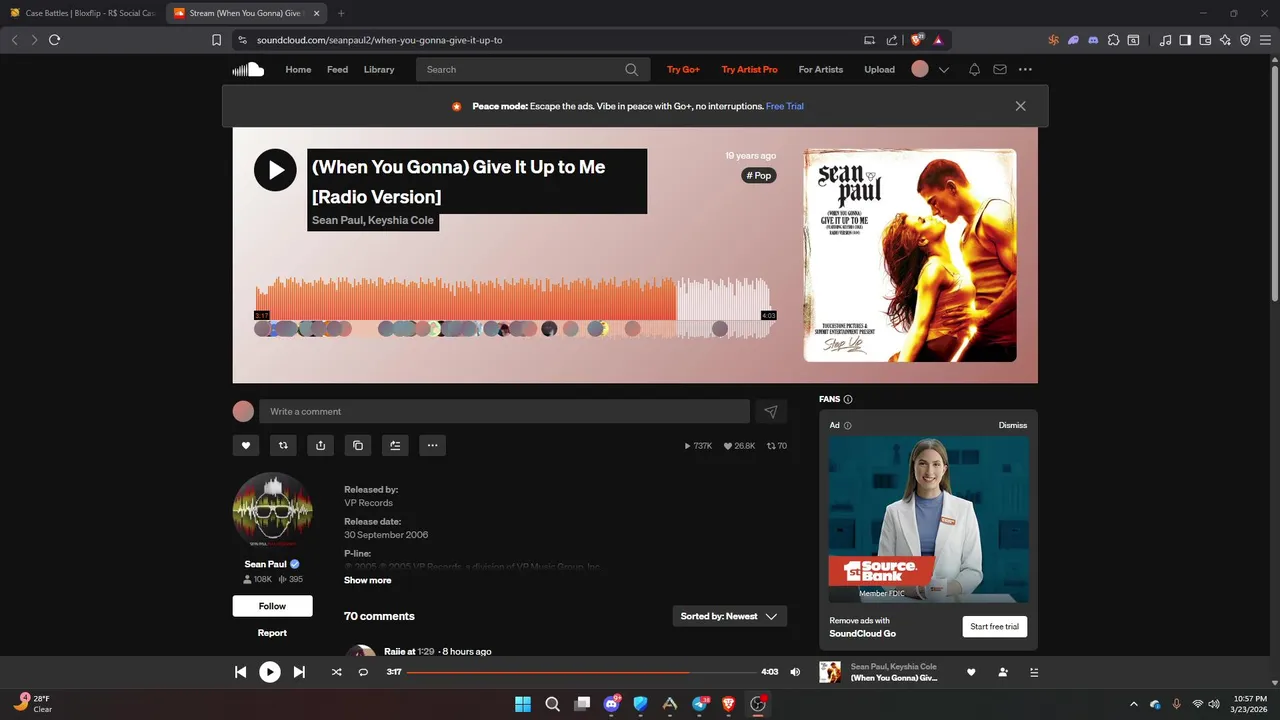
Task: Open Brave Rewards triangle icon
Action: pos(938,40)
